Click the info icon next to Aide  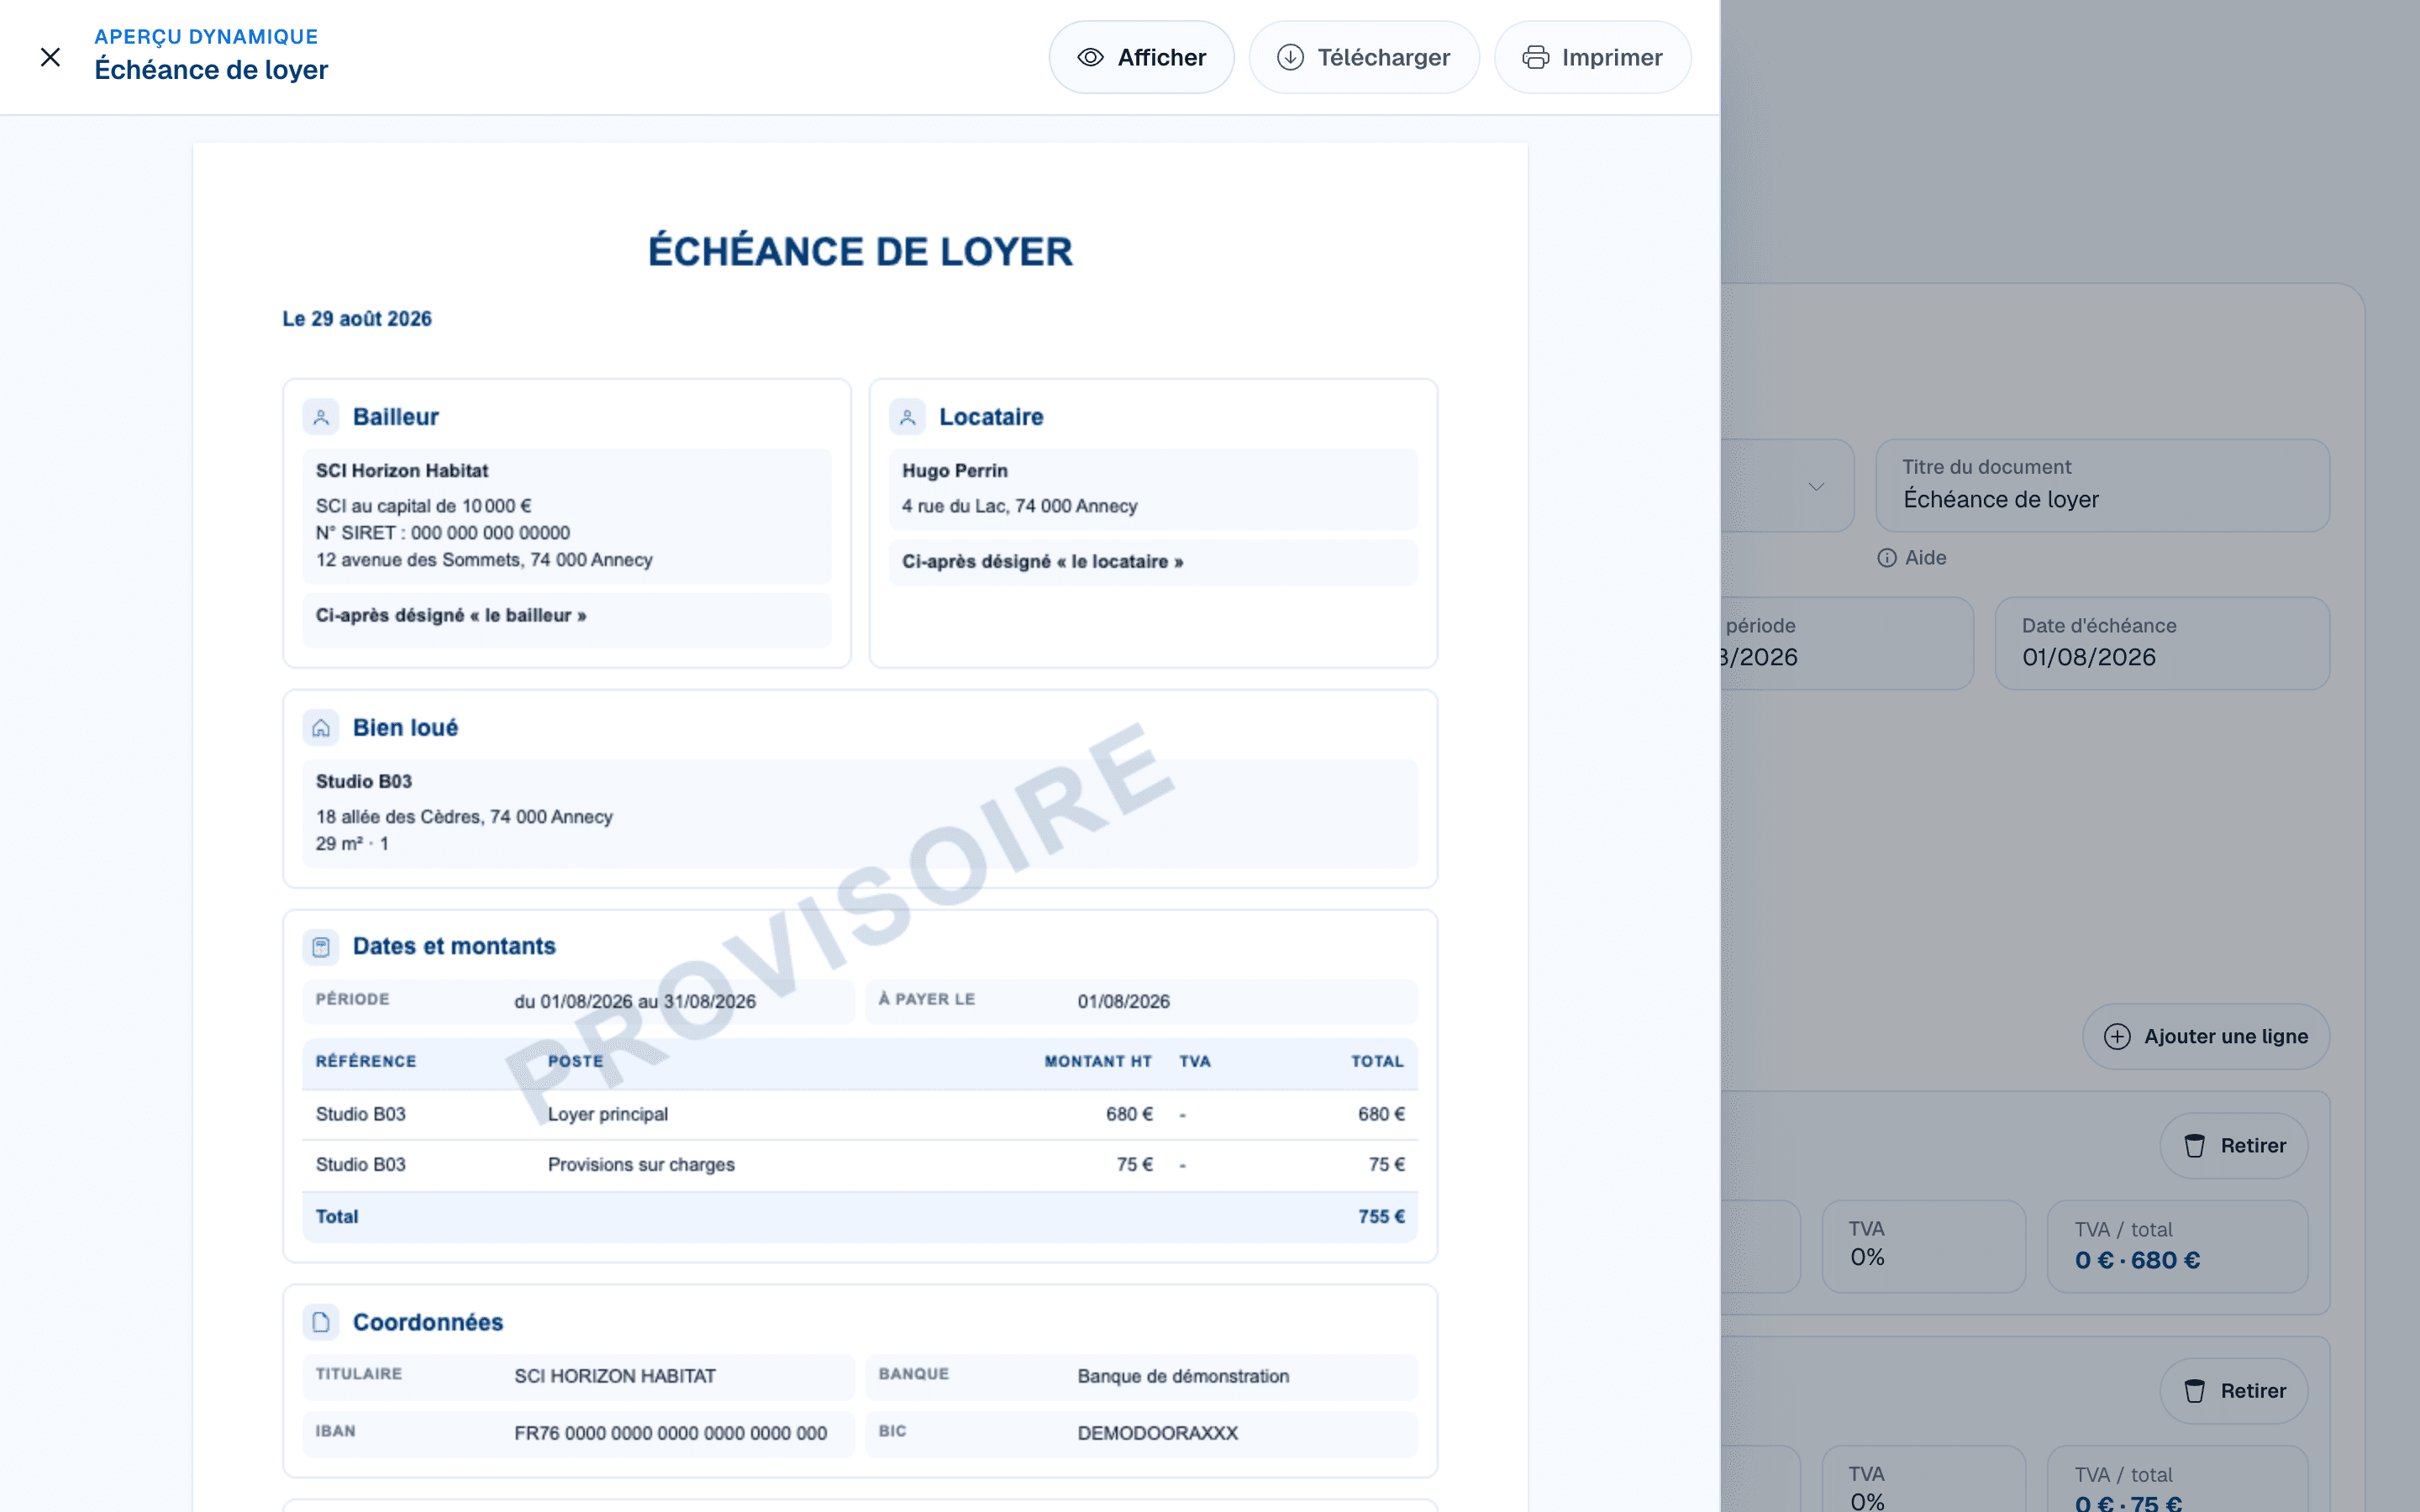pyautogui.click(x=1887, y=558)
